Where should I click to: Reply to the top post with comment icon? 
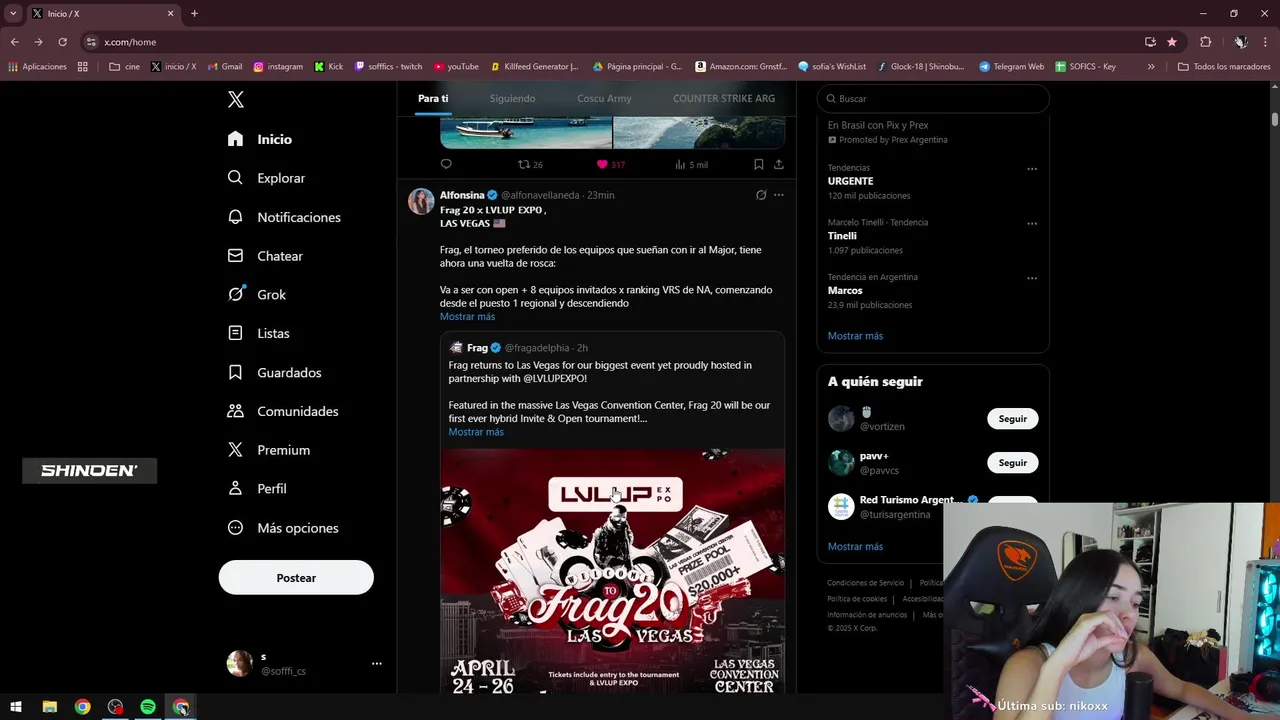point(446,164)
